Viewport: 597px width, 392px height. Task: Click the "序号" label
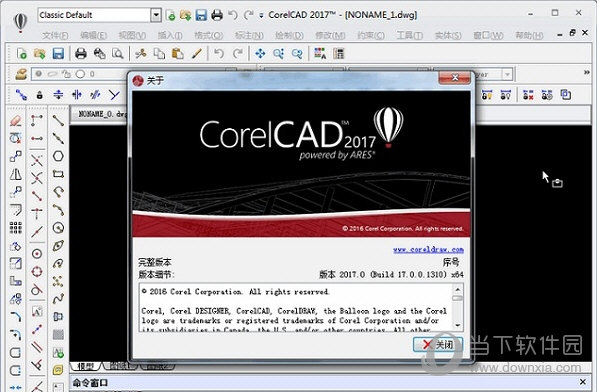[x=451, y=262]
